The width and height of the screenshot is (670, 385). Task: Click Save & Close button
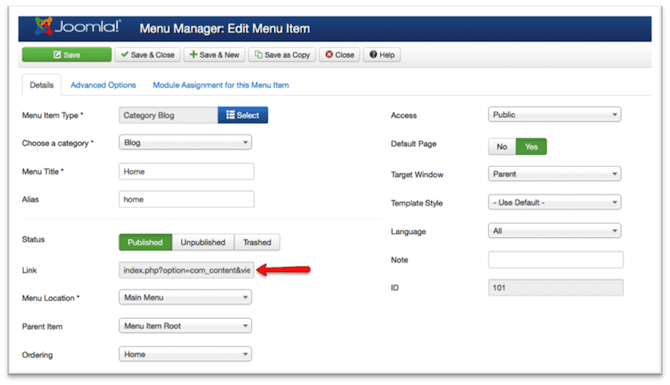pyautogui.click(x=147, y=55)
